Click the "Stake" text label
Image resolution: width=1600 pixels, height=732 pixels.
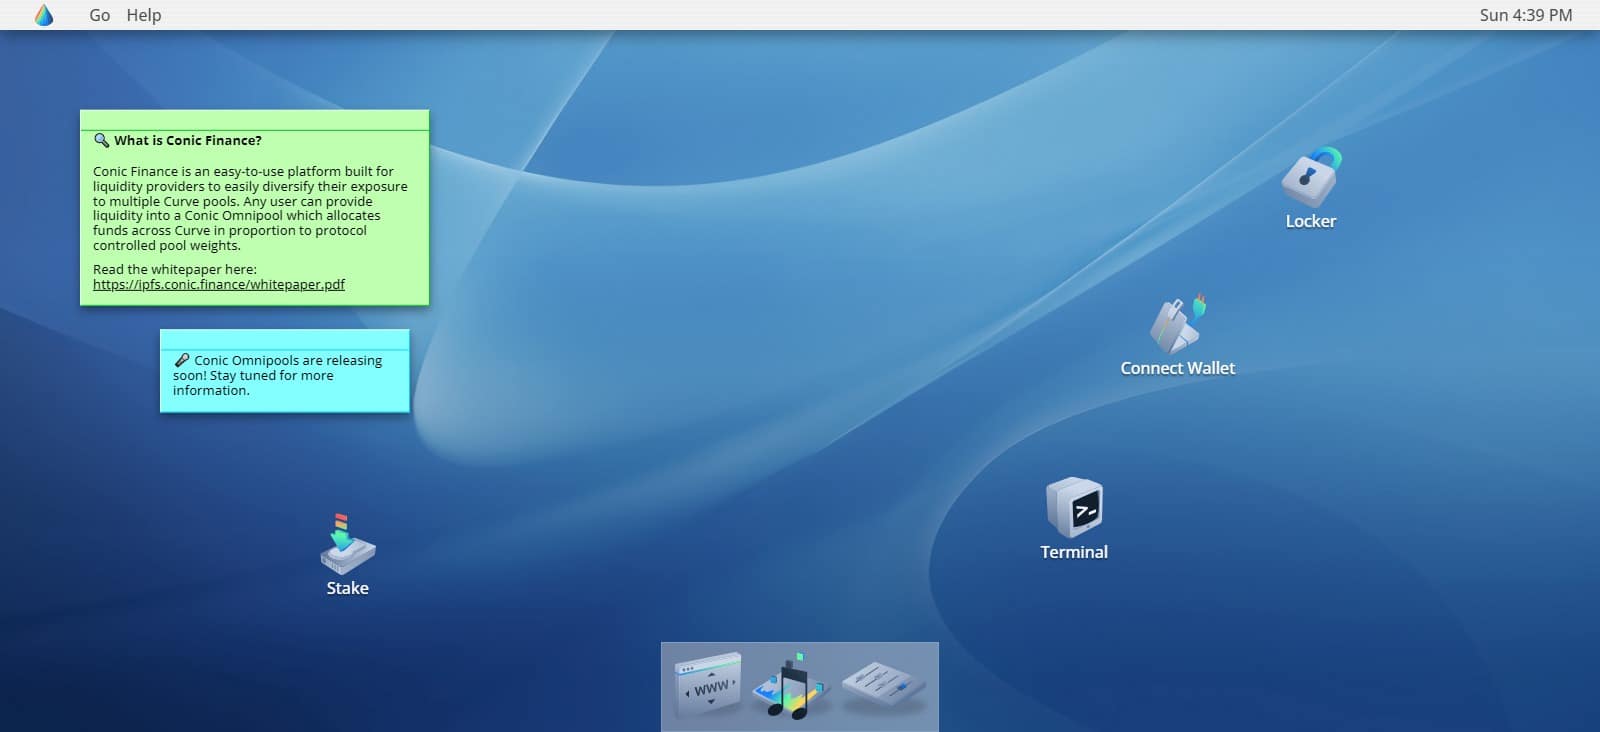pyautogui.click(x=347, y=588)
